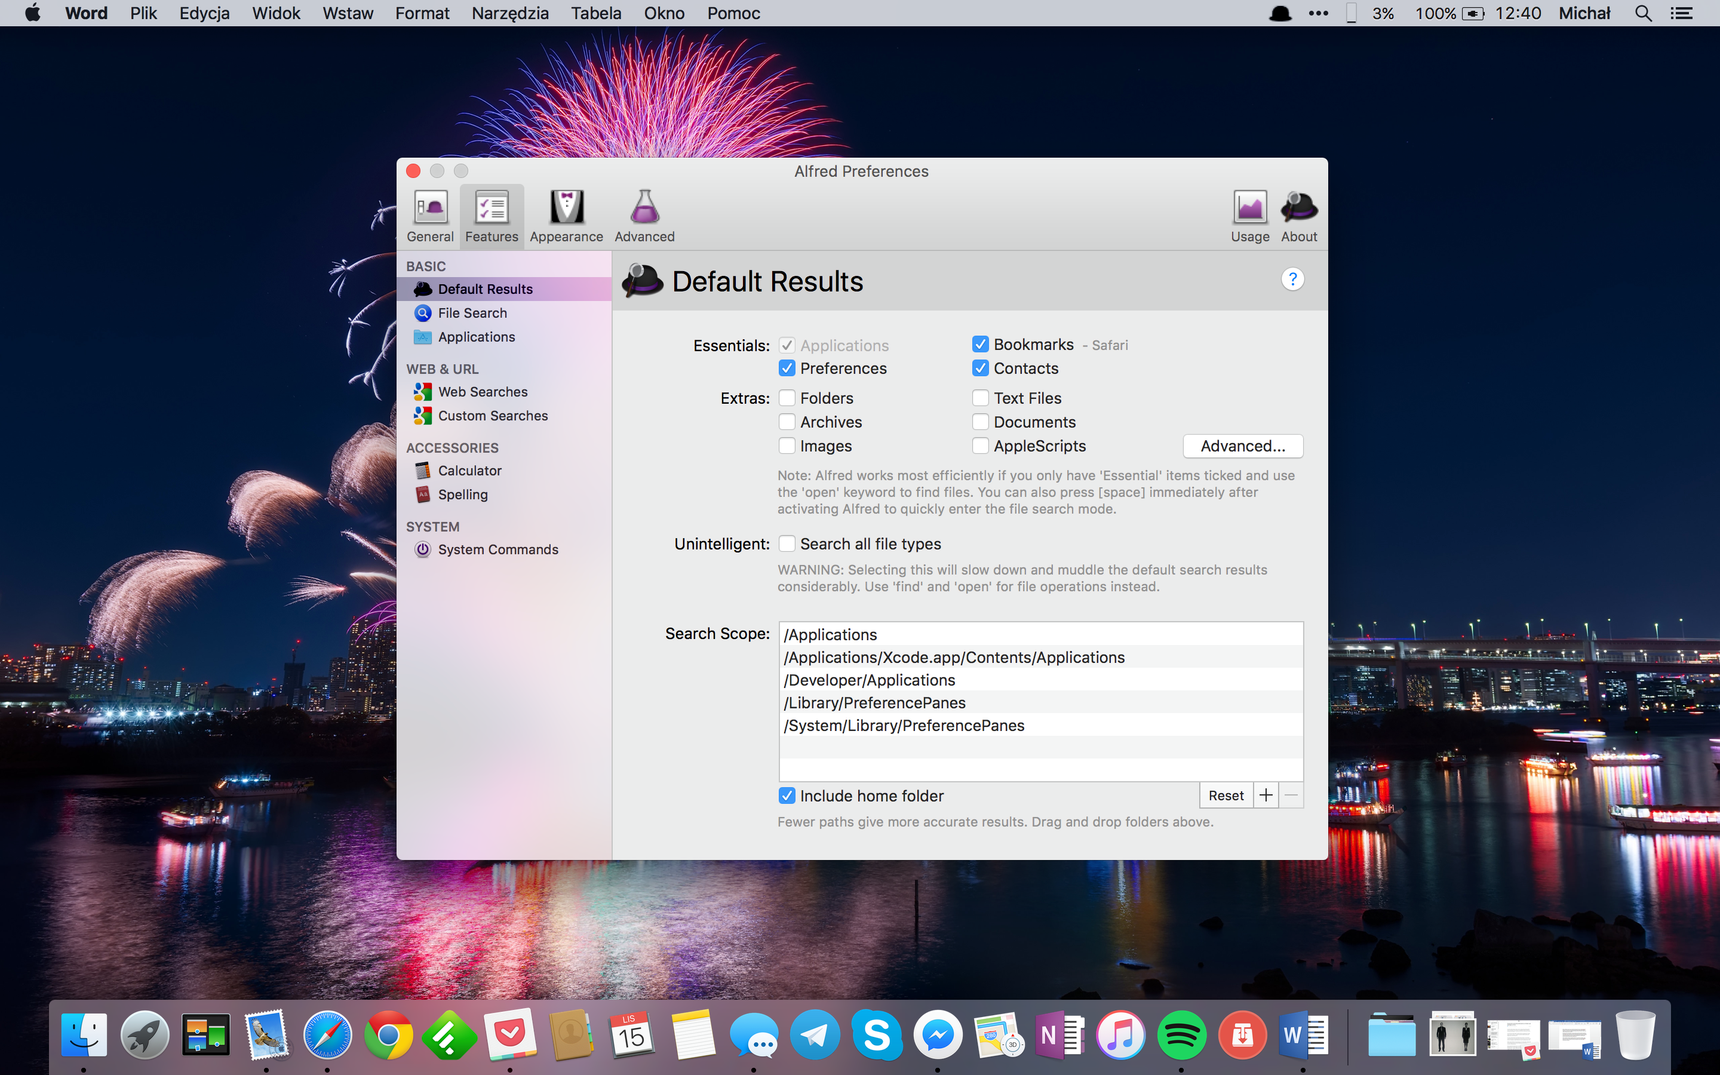Open Telegram from the dock
This screenshot has height=1075, width=1720.
click(815, 1035)
